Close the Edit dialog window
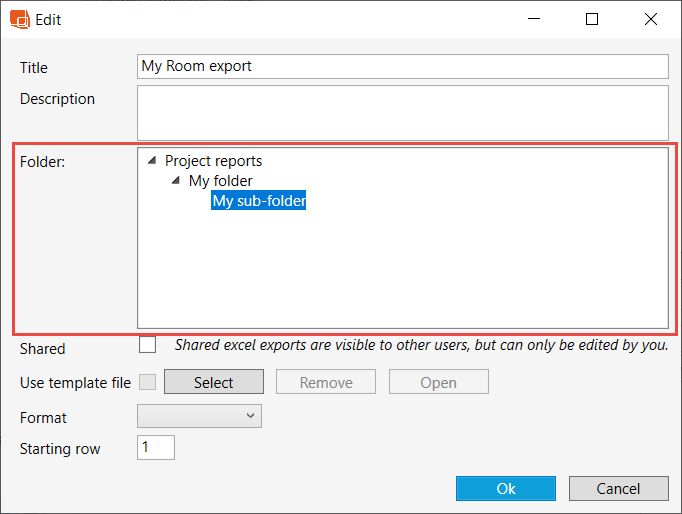Image resolution: width=682 pixels, height=514 pixels. [x=651, y=19]
